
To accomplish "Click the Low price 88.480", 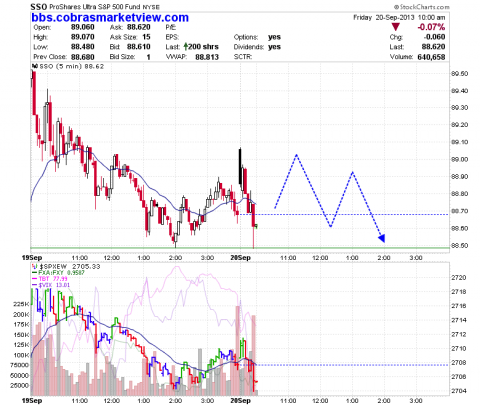I will tap(83, 47).
